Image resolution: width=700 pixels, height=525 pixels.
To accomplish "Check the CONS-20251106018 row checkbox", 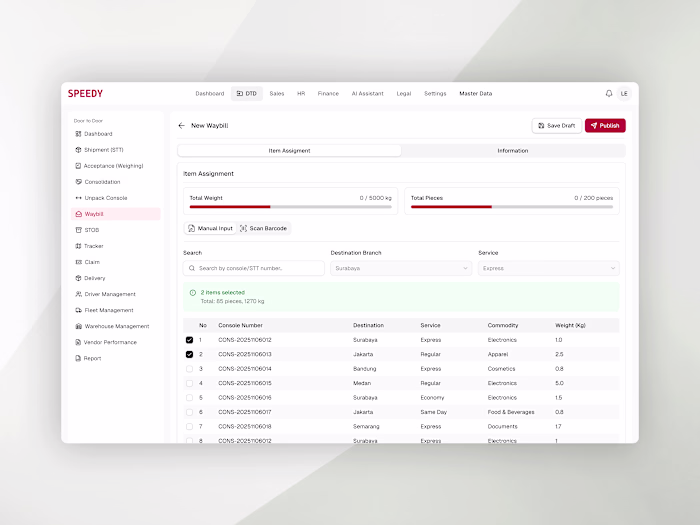I will [189, 427].
